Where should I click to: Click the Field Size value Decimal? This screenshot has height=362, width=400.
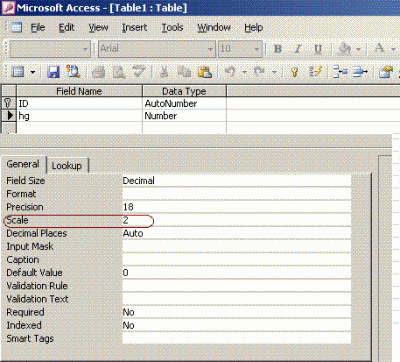pyautogui.click(x=236, y=181)
